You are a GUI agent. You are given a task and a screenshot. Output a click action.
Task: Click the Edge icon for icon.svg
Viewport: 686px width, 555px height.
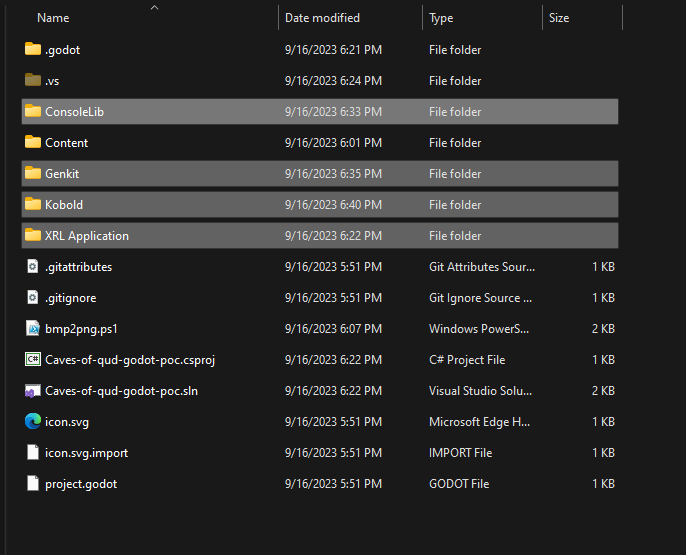(x=33, y=421)
